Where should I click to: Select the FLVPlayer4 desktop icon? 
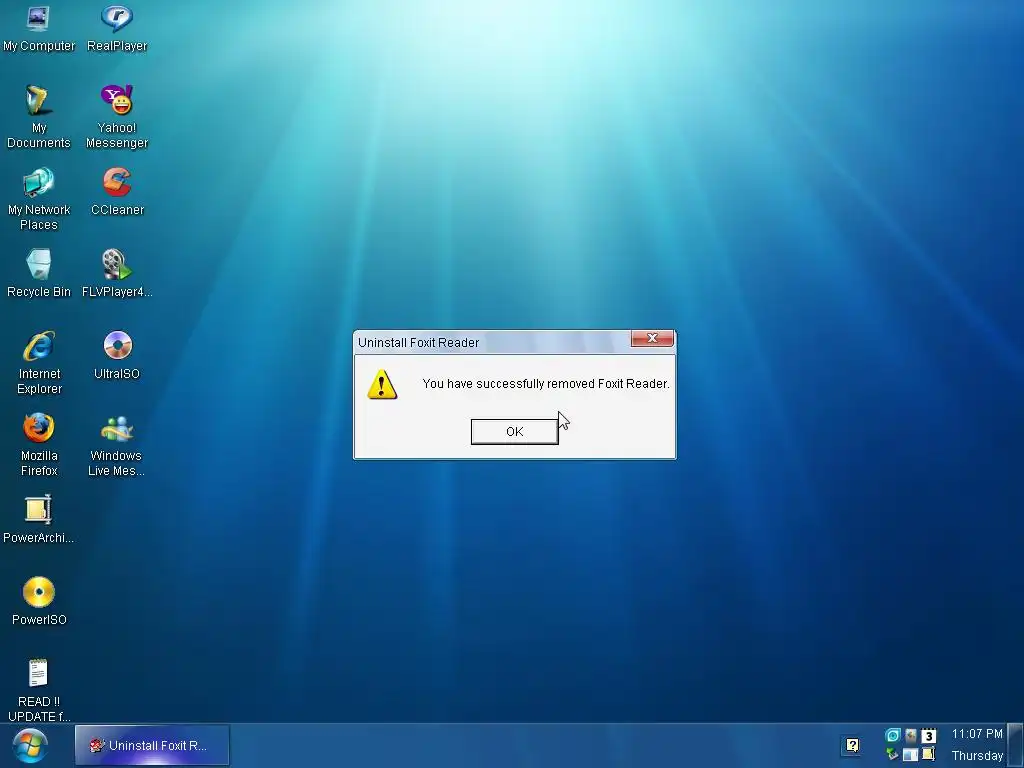pyautogui.click(x=117, y=274)
